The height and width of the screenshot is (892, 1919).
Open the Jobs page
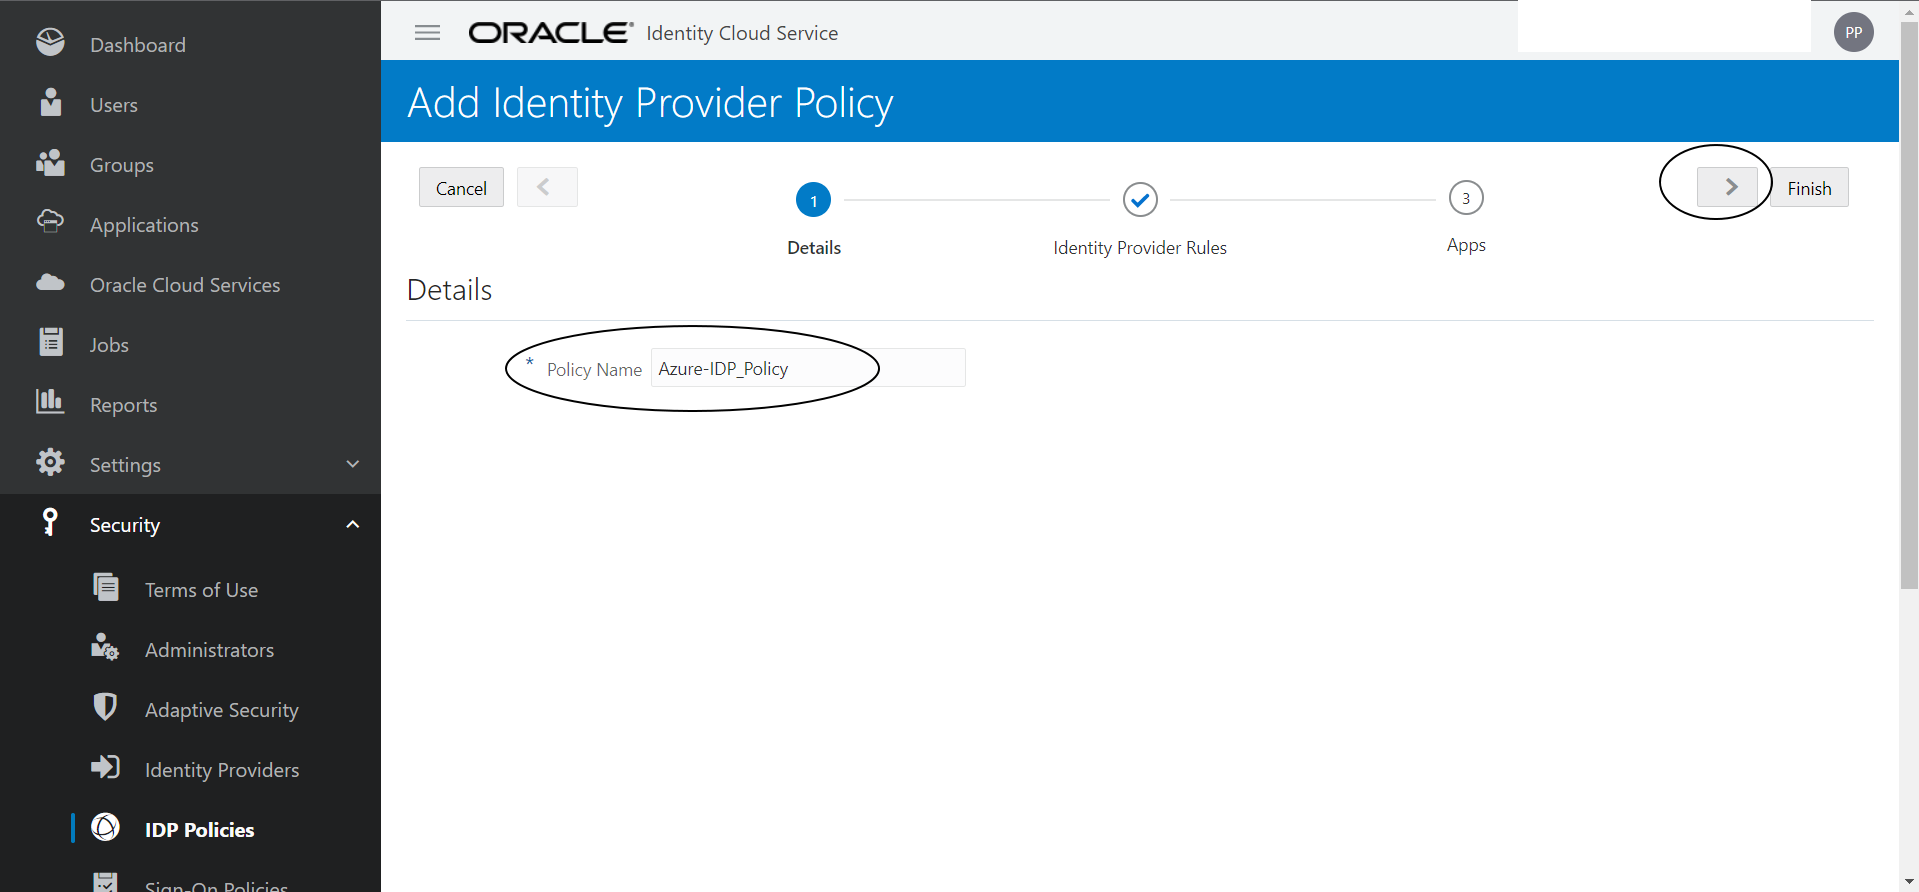(109, 345)
